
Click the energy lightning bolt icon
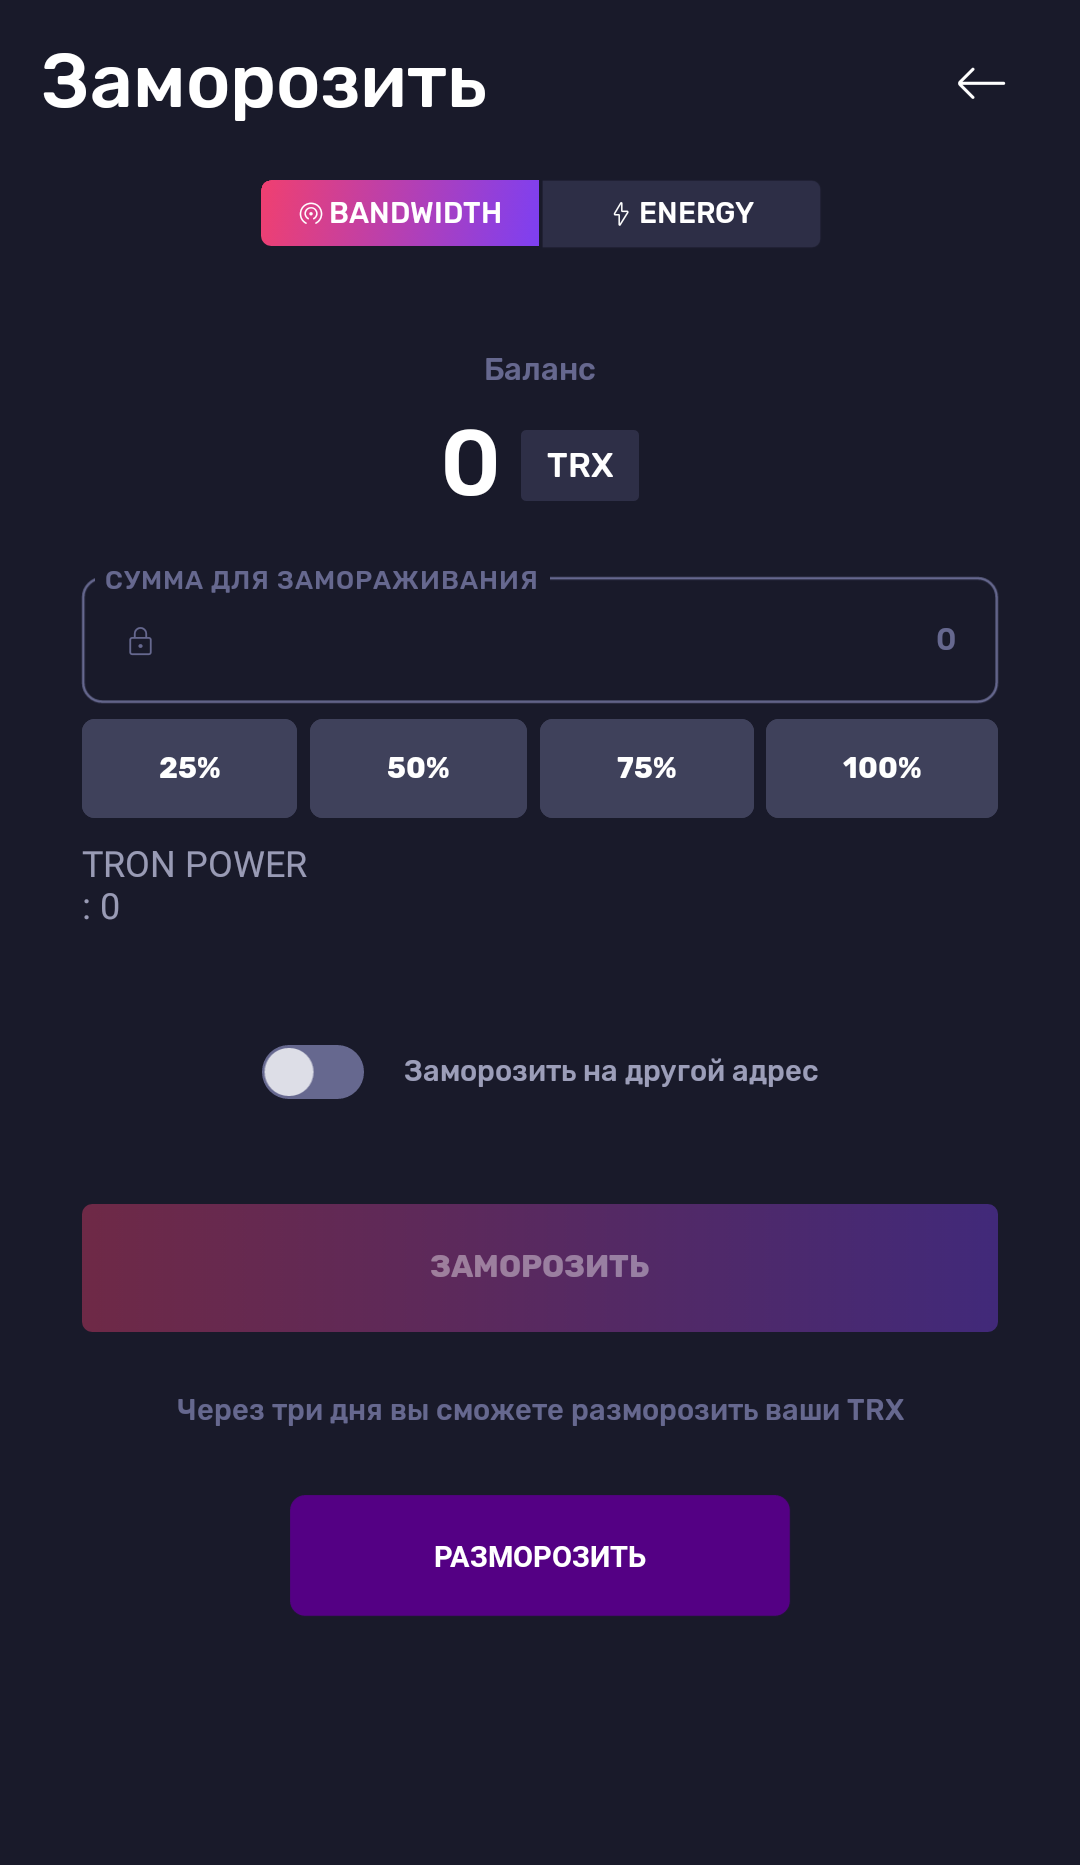tap(621, 214)
